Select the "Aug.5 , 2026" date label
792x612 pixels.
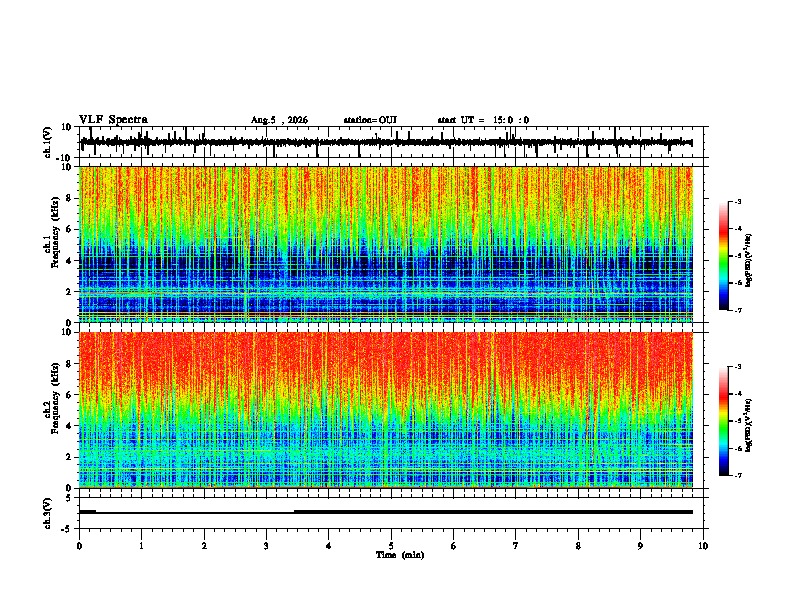coord(279,120)
